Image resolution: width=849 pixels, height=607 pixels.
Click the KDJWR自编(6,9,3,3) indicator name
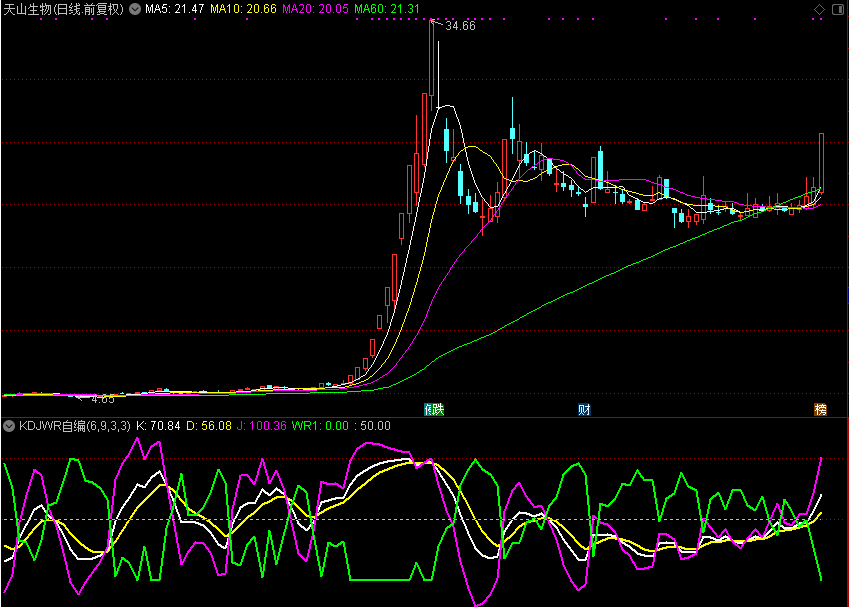pyautogui.click(x=75, y=426)
